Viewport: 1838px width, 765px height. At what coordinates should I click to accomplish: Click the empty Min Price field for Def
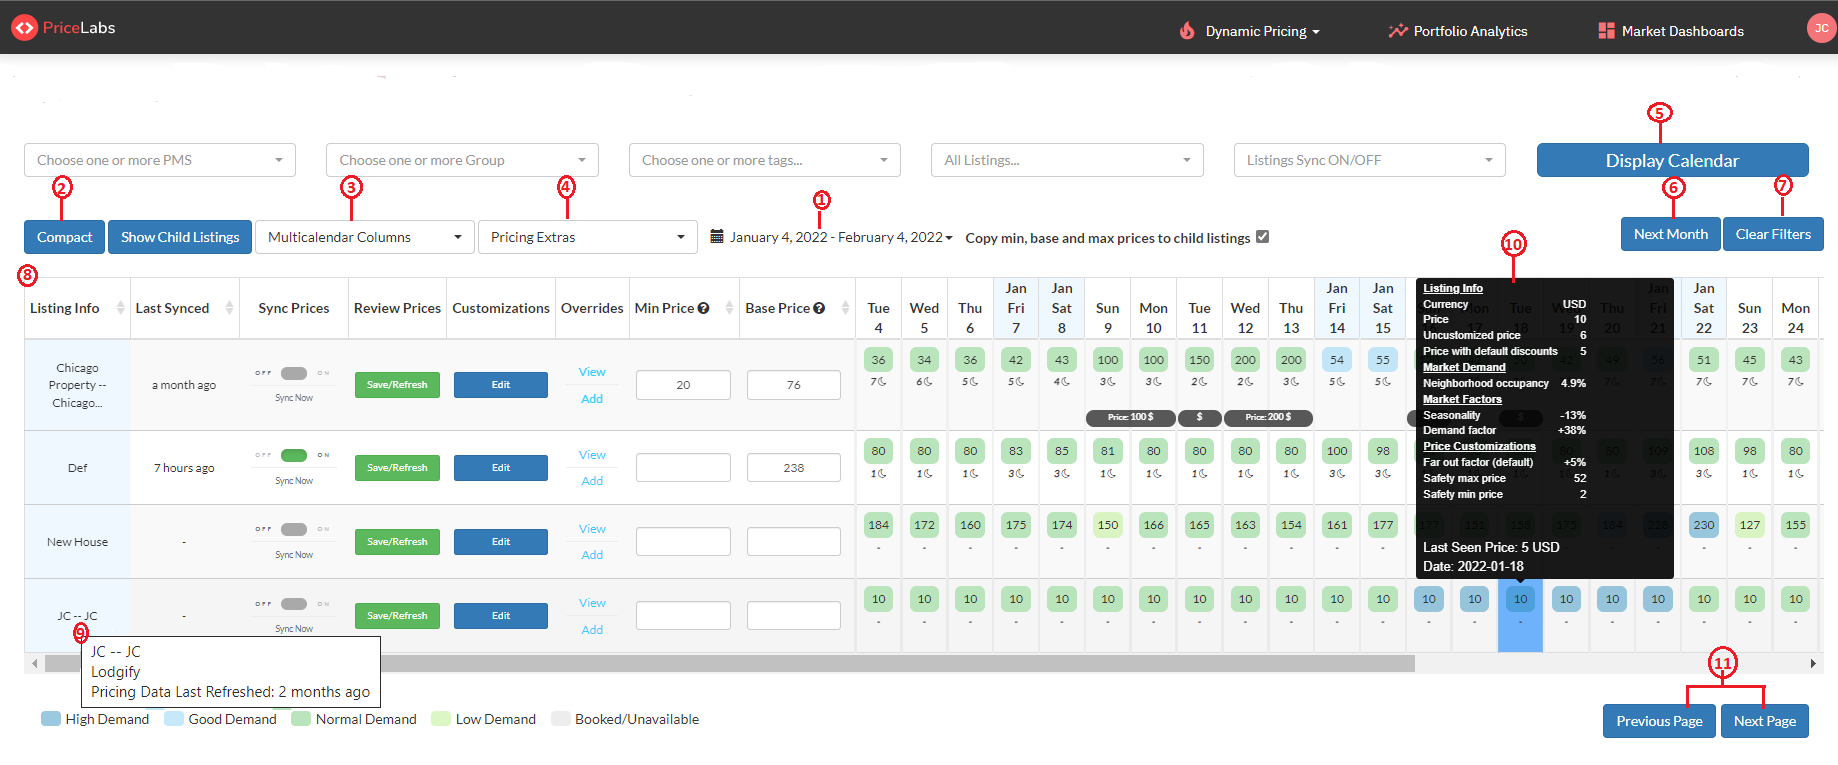[x=683, y=468]
